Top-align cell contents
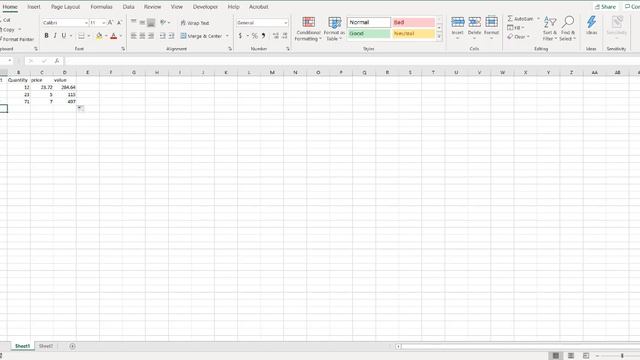 133,22
